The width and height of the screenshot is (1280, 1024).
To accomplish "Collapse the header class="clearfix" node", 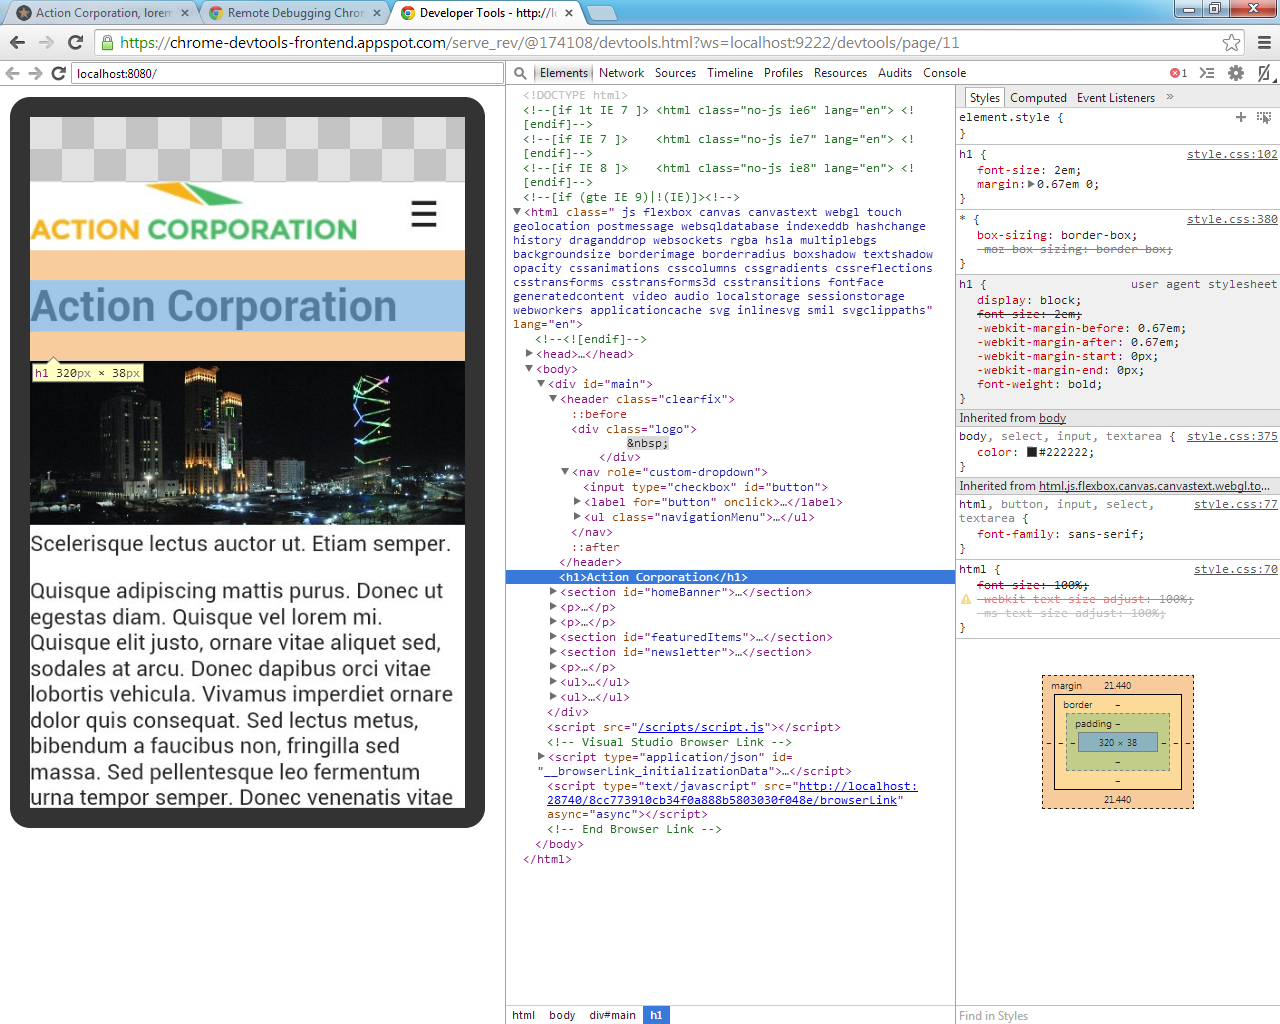I will coord(553,399).
